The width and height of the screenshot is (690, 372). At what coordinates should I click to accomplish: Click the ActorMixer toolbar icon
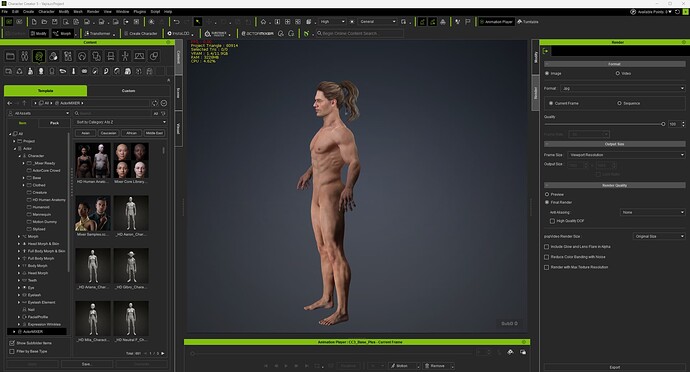[x=257, y=33]
